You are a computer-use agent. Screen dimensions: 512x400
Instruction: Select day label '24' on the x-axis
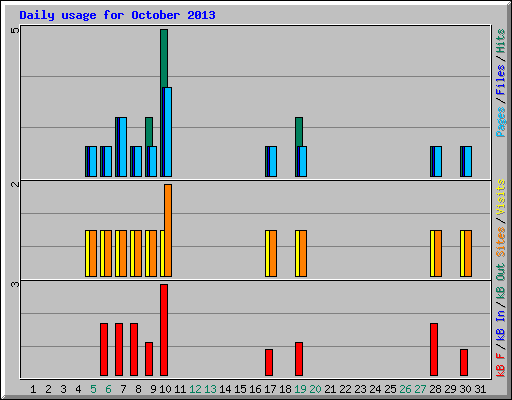tap(375, 389)
